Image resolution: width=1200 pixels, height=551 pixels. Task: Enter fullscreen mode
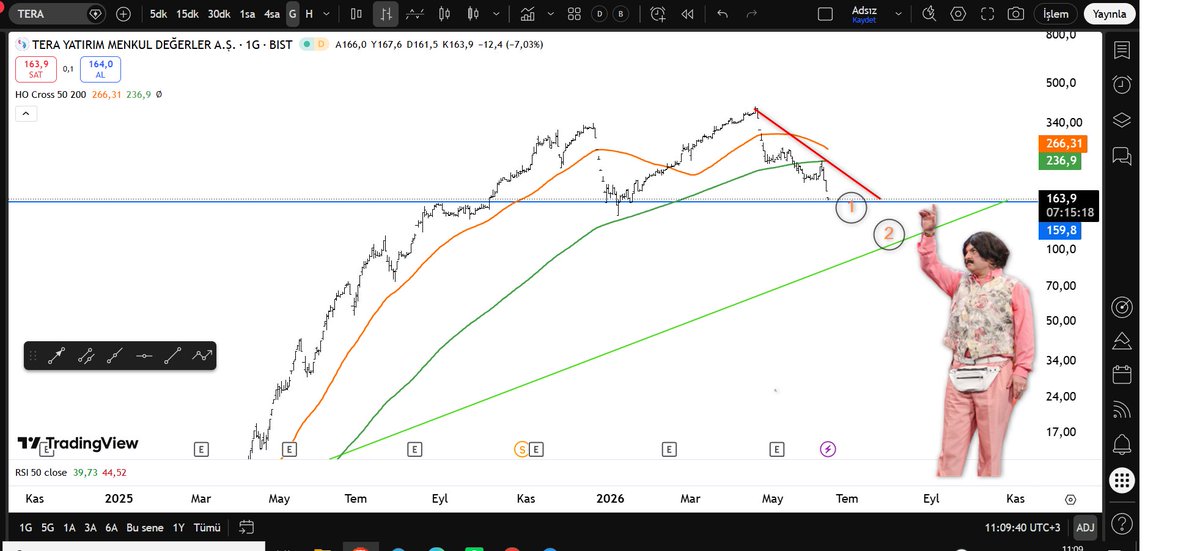coord(987,14)
